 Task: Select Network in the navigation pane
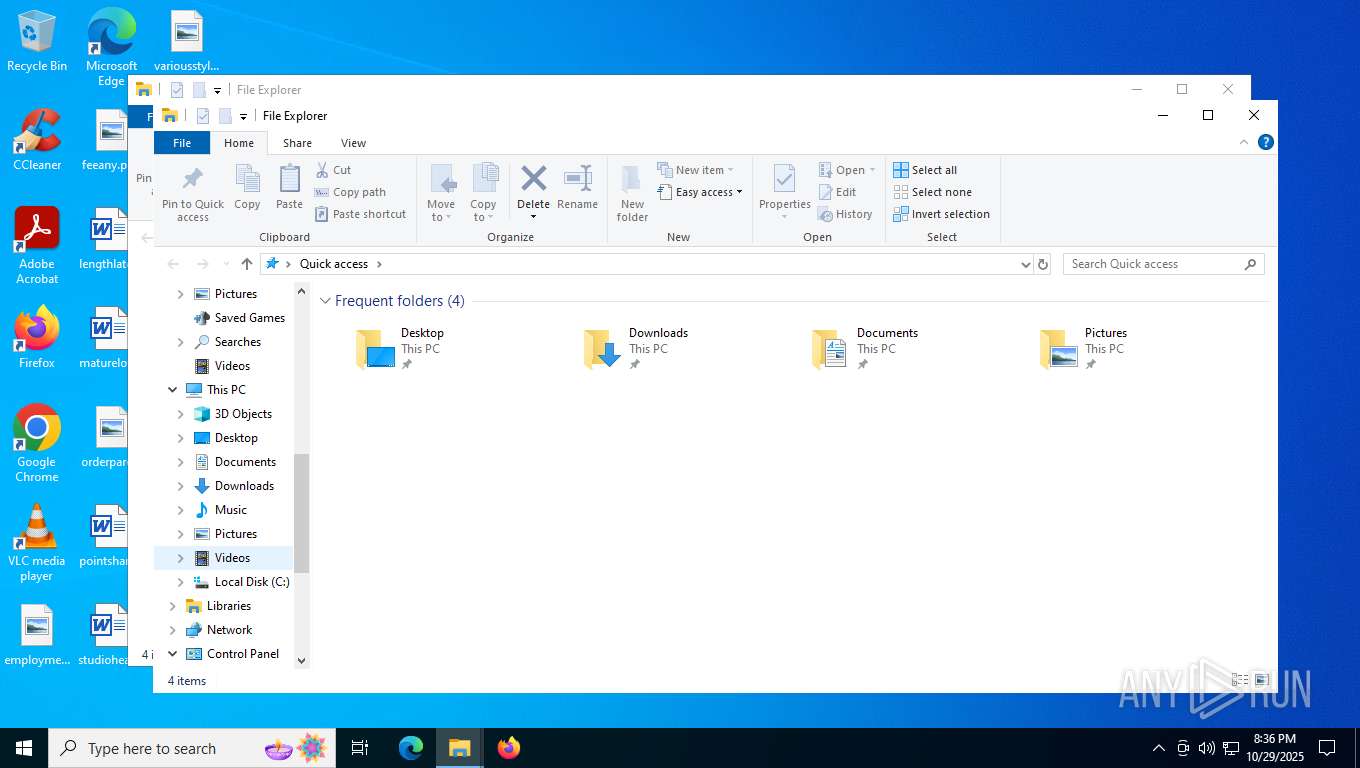pyautogui.click(x=229, y=630)
